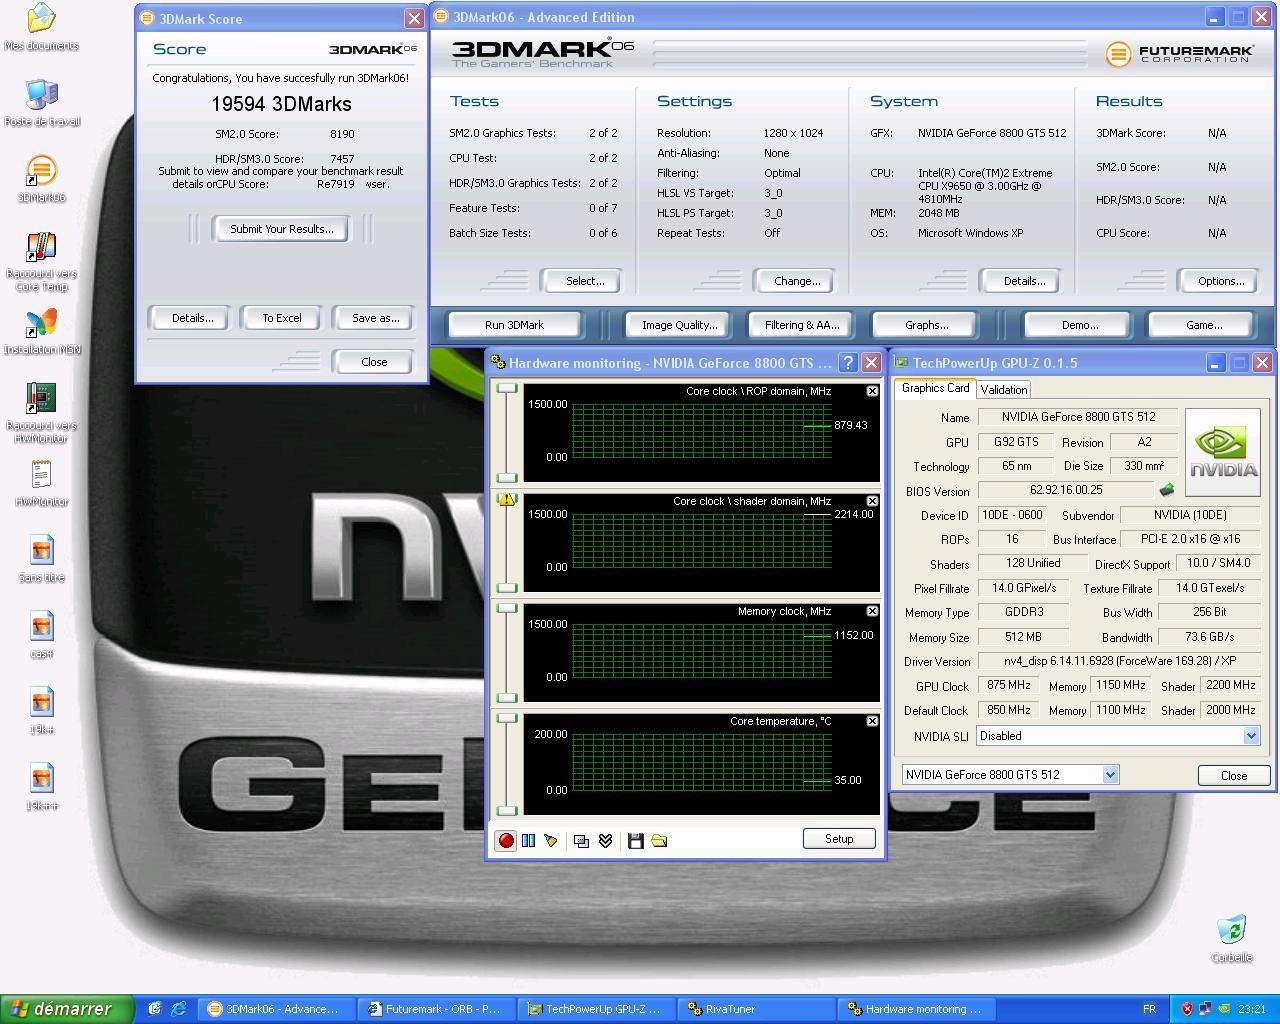Select the HWMonitor text file icon on the desktop
Viewport: 1280px width, 1024px height.
pyautogui.click(x=41, y=483)
